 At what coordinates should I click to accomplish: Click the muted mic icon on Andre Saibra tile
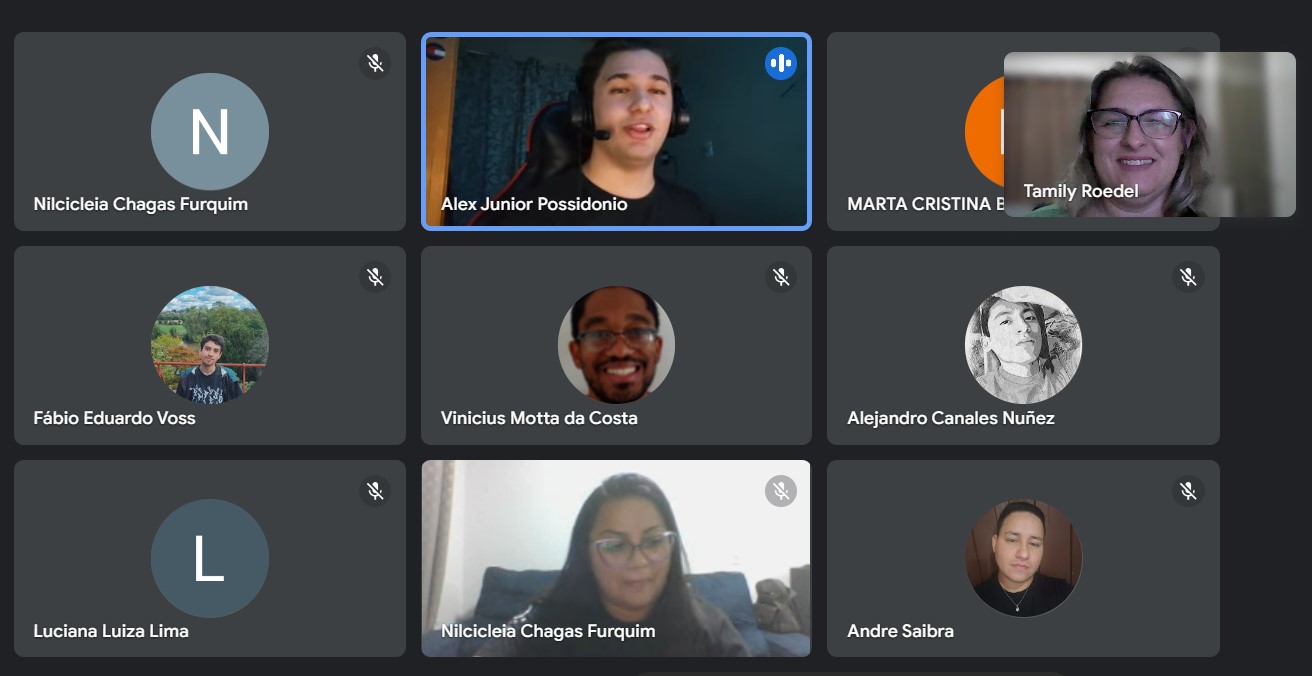coord(1188,490)
